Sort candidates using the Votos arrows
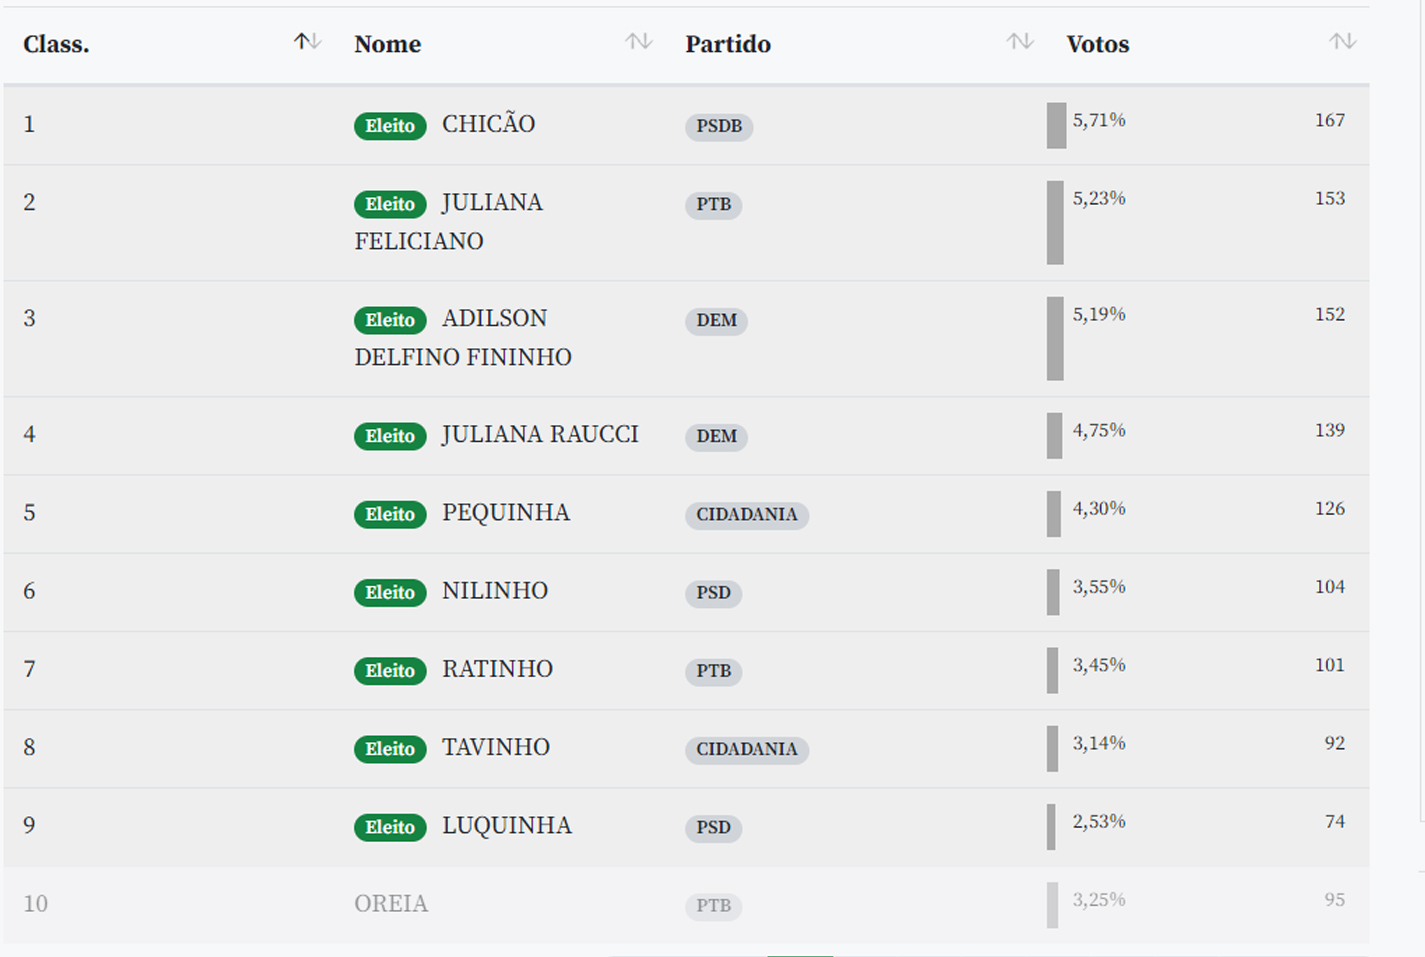 point(1342,42)
